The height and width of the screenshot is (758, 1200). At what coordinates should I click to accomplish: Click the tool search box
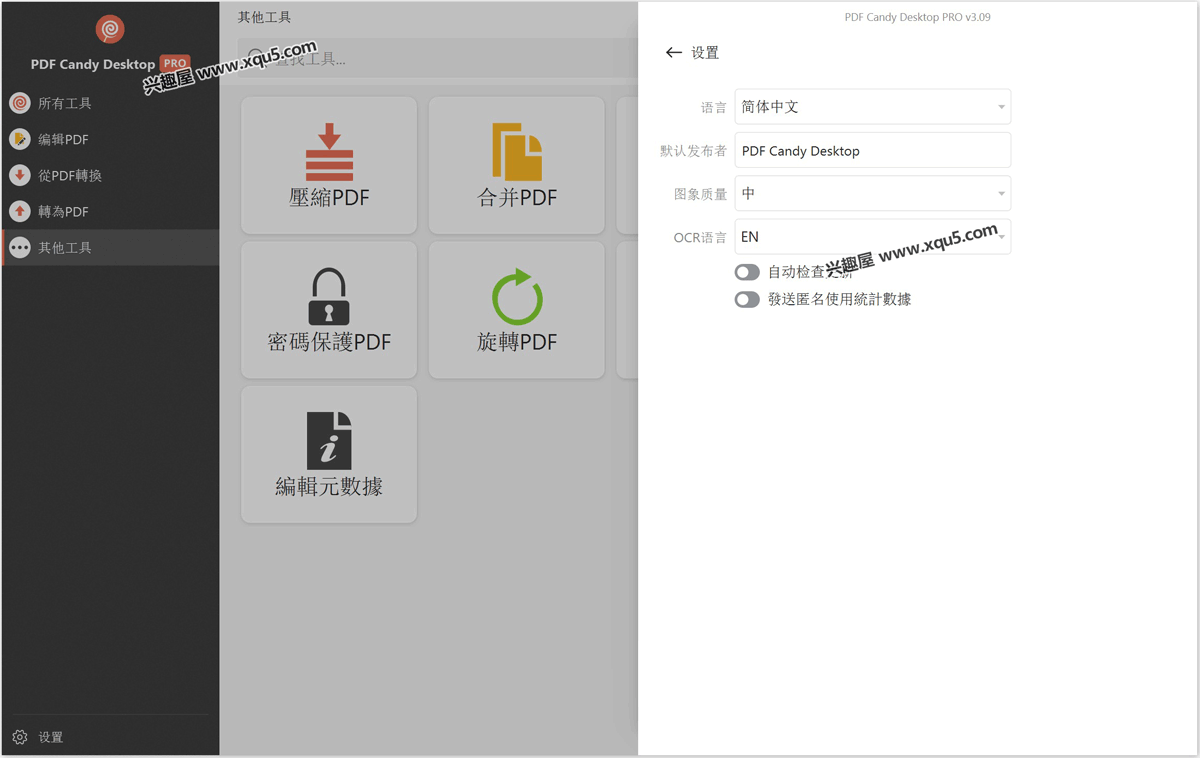click(438, 59)
